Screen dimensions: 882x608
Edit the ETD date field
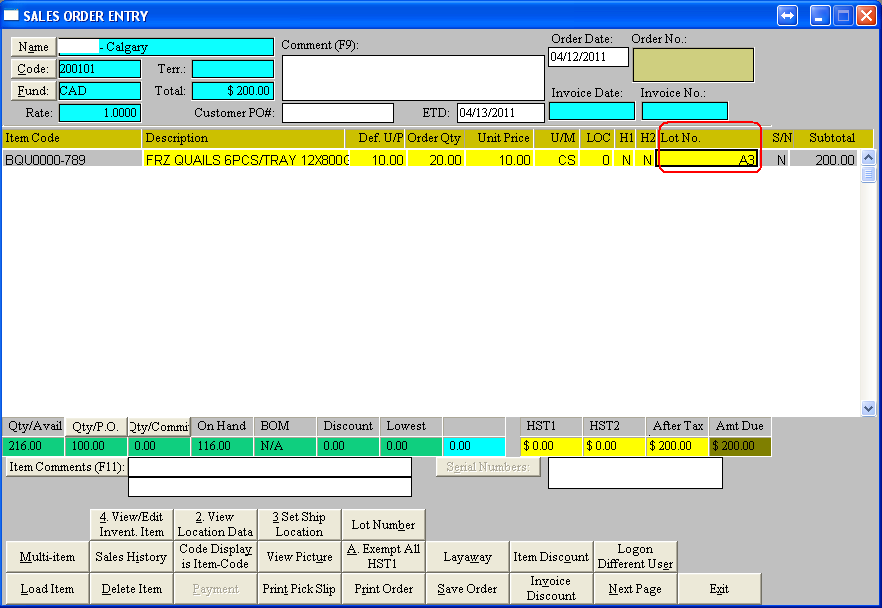click(x=499, y=113)
